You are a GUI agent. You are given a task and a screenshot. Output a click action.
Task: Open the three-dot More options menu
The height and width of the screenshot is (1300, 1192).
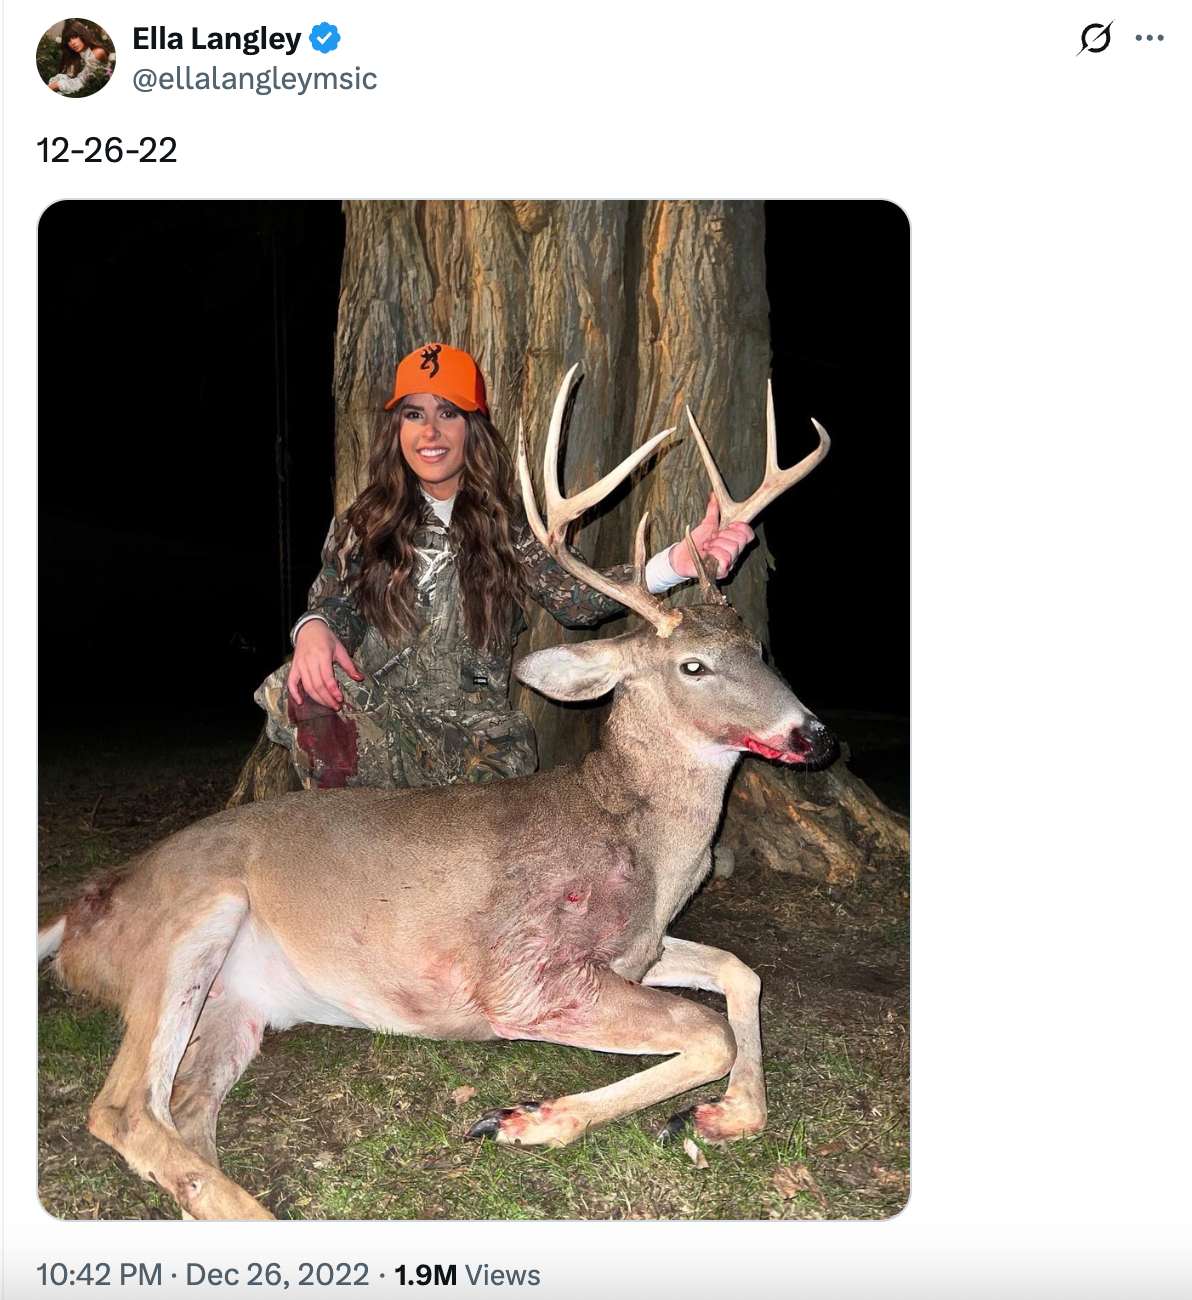1149,39
